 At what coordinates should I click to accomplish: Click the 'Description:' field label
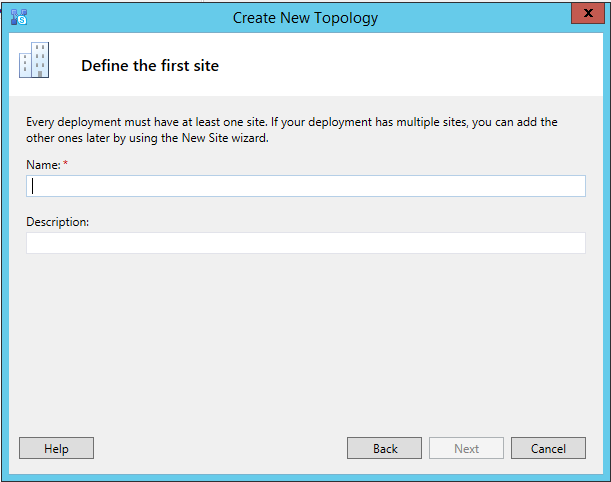pos(58,221)
